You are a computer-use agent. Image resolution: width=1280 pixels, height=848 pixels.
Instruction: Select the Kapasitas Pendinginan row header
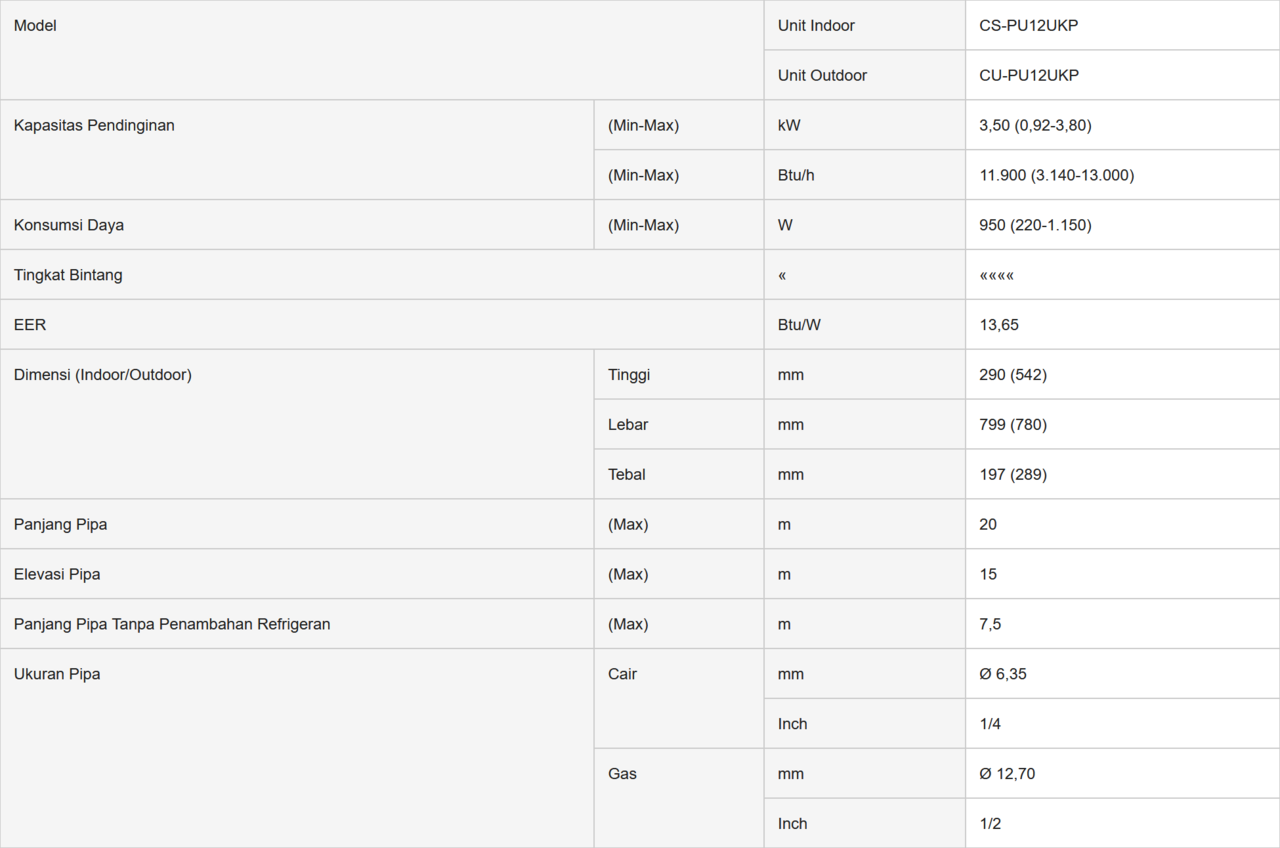[x=94, y=126]
